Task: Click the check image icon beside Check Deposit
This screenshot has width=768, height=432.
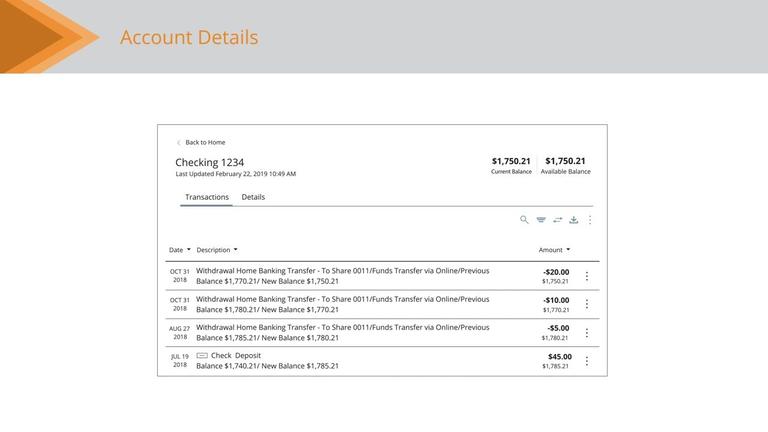Action: [x=202, y=356]
